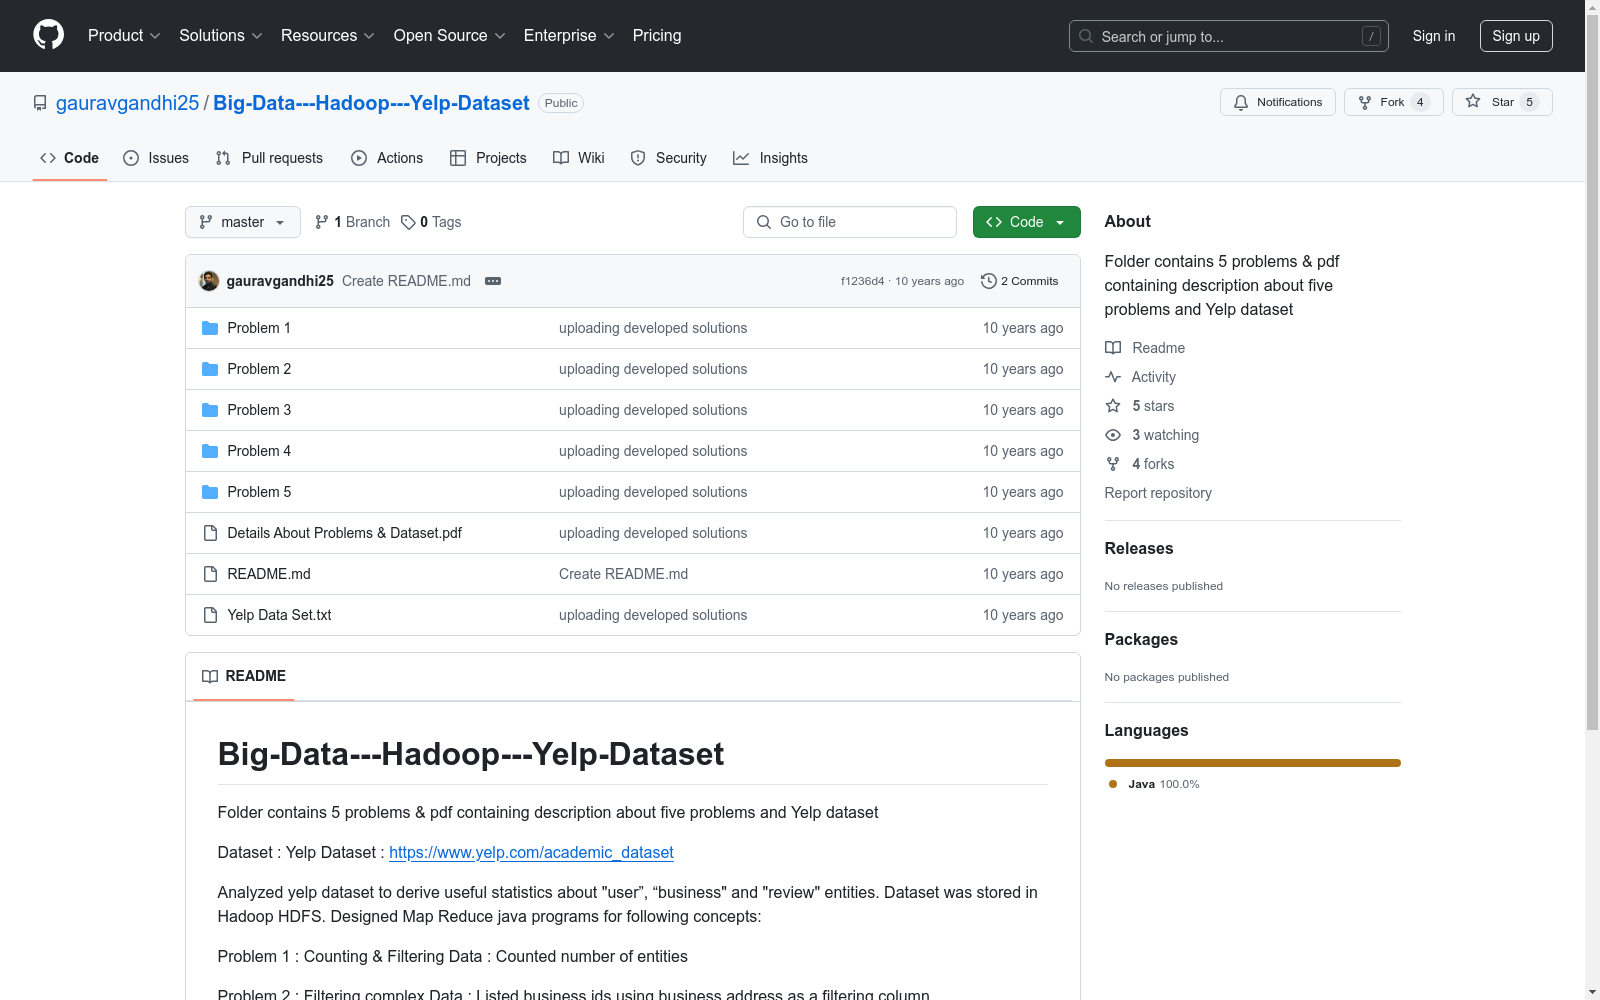Select the README tab in file viewer
1600x1000 pixels.
pyautogui.click(x=244, y=676)
